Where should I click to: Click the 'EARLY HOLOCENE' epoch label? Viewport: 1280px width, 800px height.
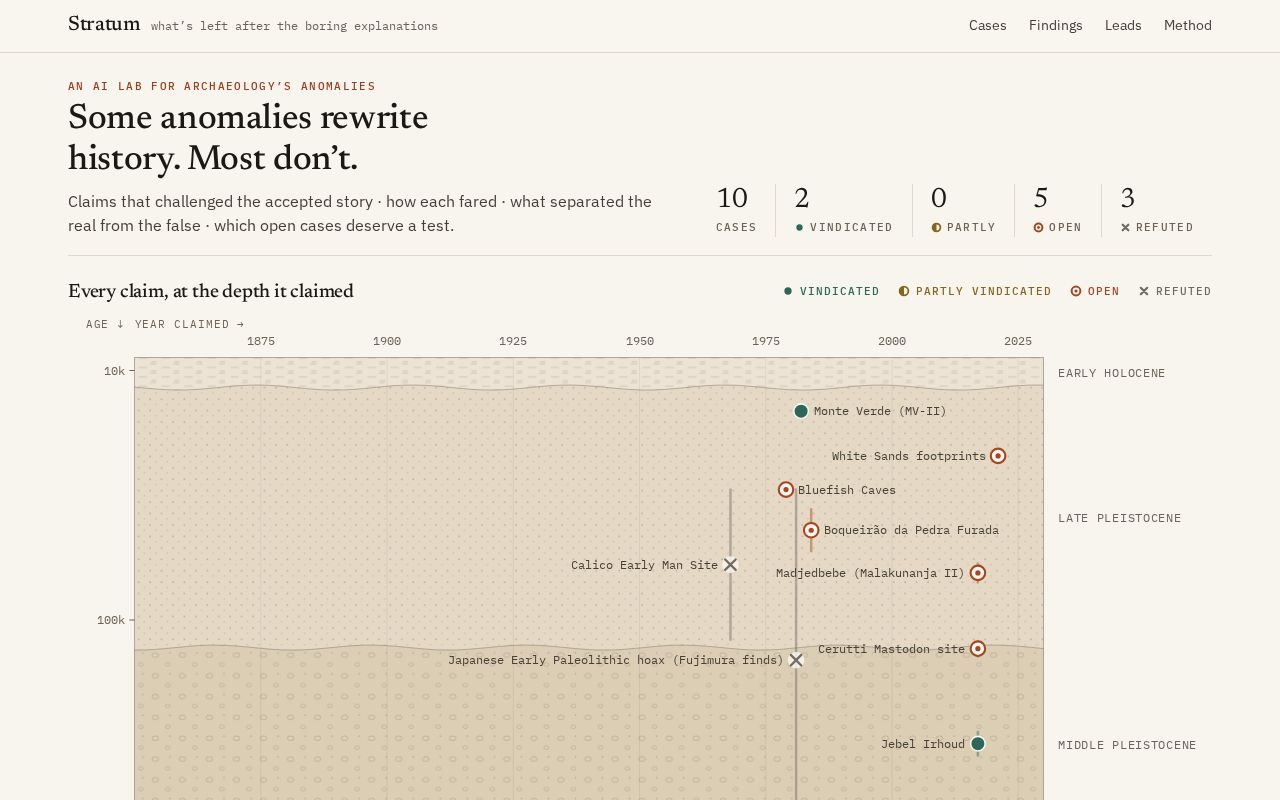point(1112,373)
